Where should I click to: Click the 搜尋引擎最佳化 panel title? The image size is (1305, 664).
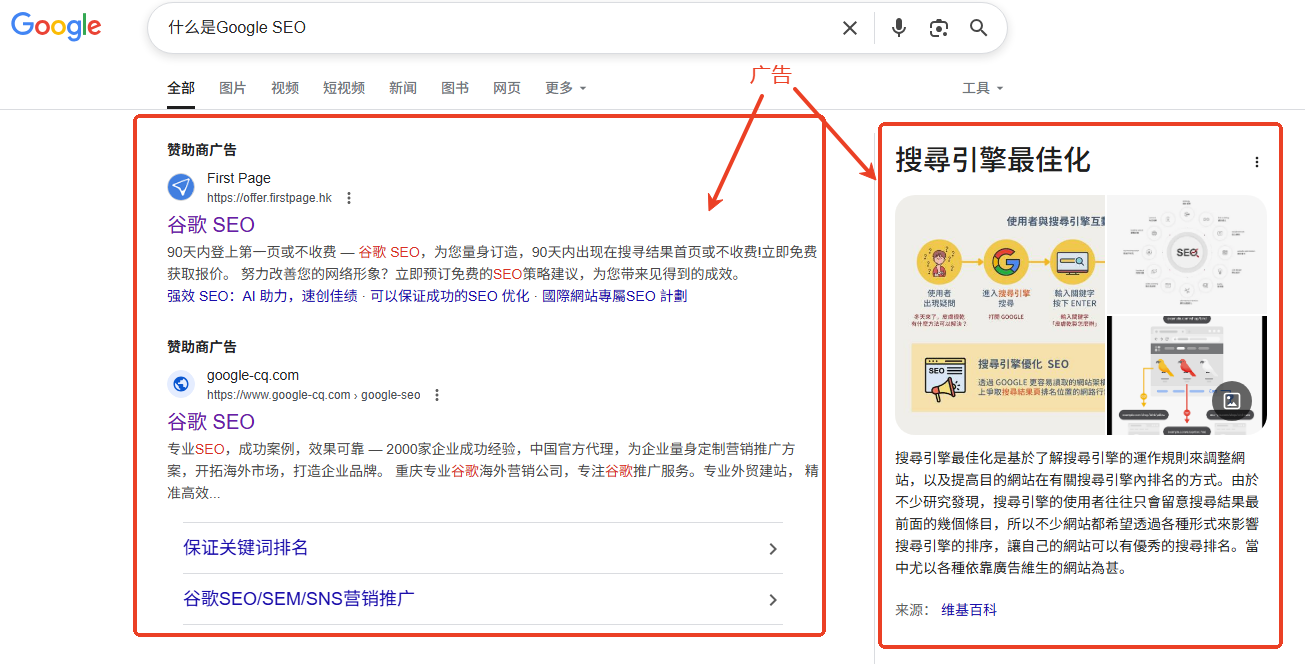pyautogui.click(x=993, y=160)
